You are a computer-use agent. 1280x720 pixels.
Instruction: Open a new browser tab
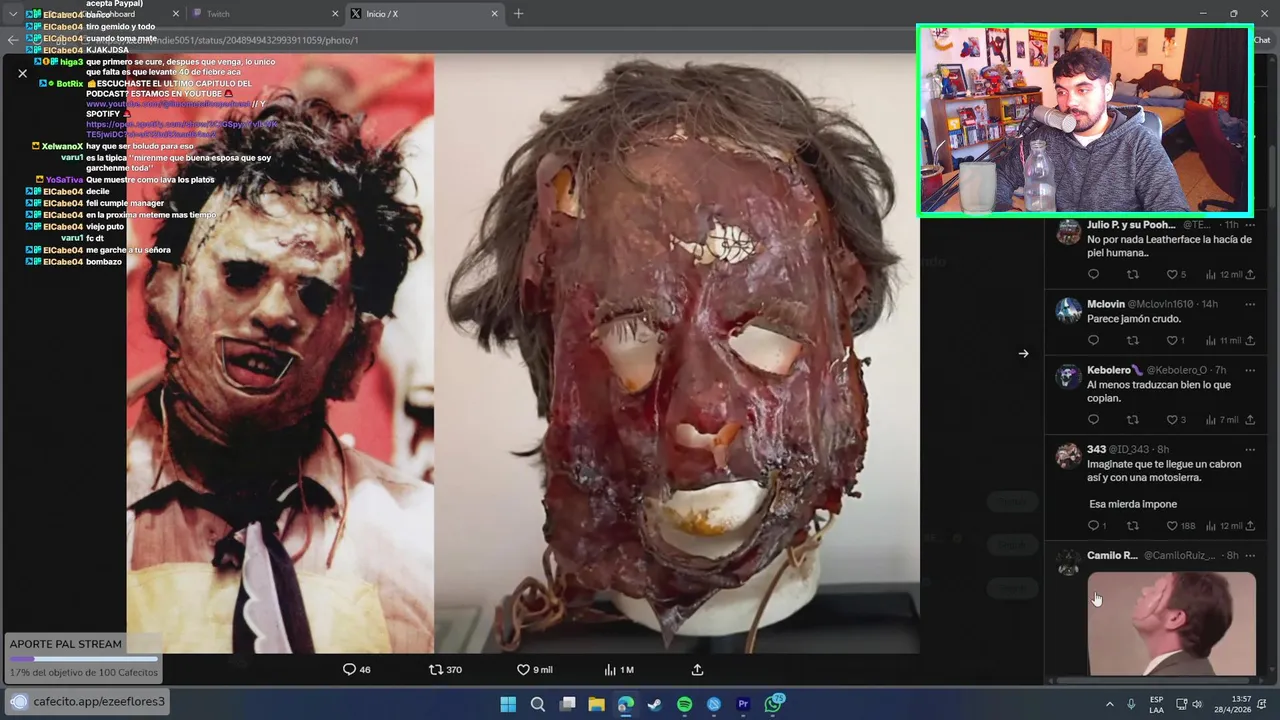pos(518,14)
